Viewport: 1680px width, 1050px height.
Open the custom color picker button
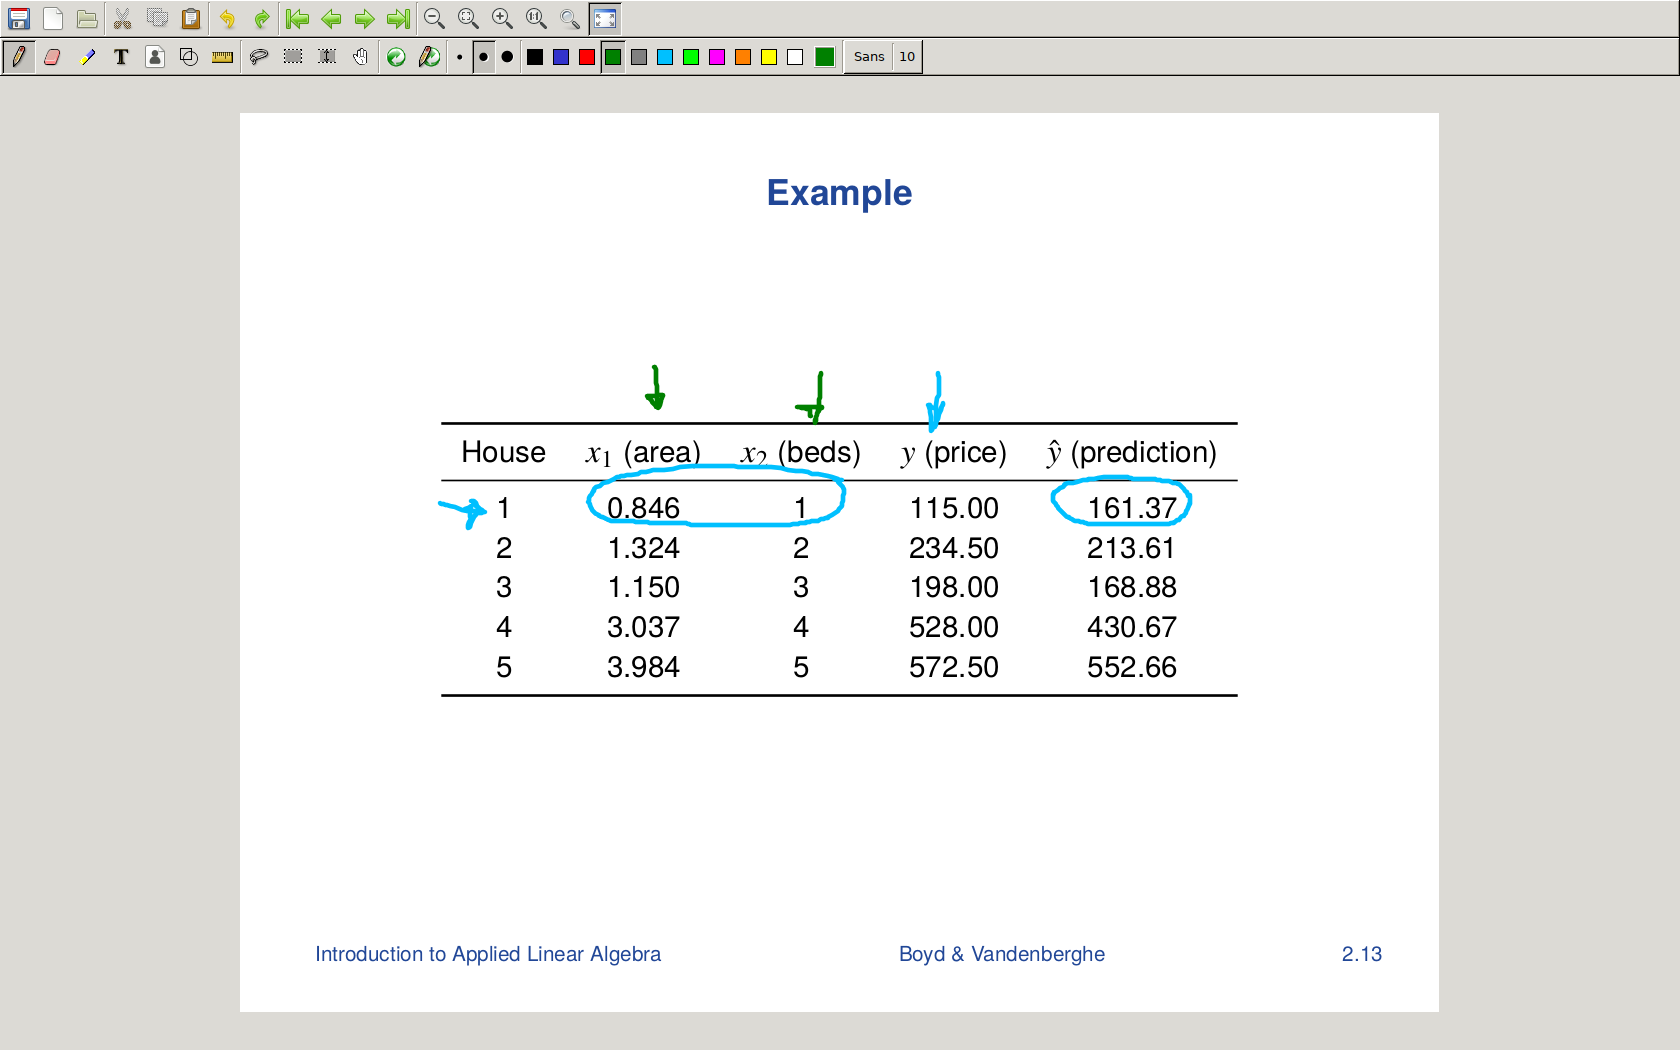click(825, 57)
